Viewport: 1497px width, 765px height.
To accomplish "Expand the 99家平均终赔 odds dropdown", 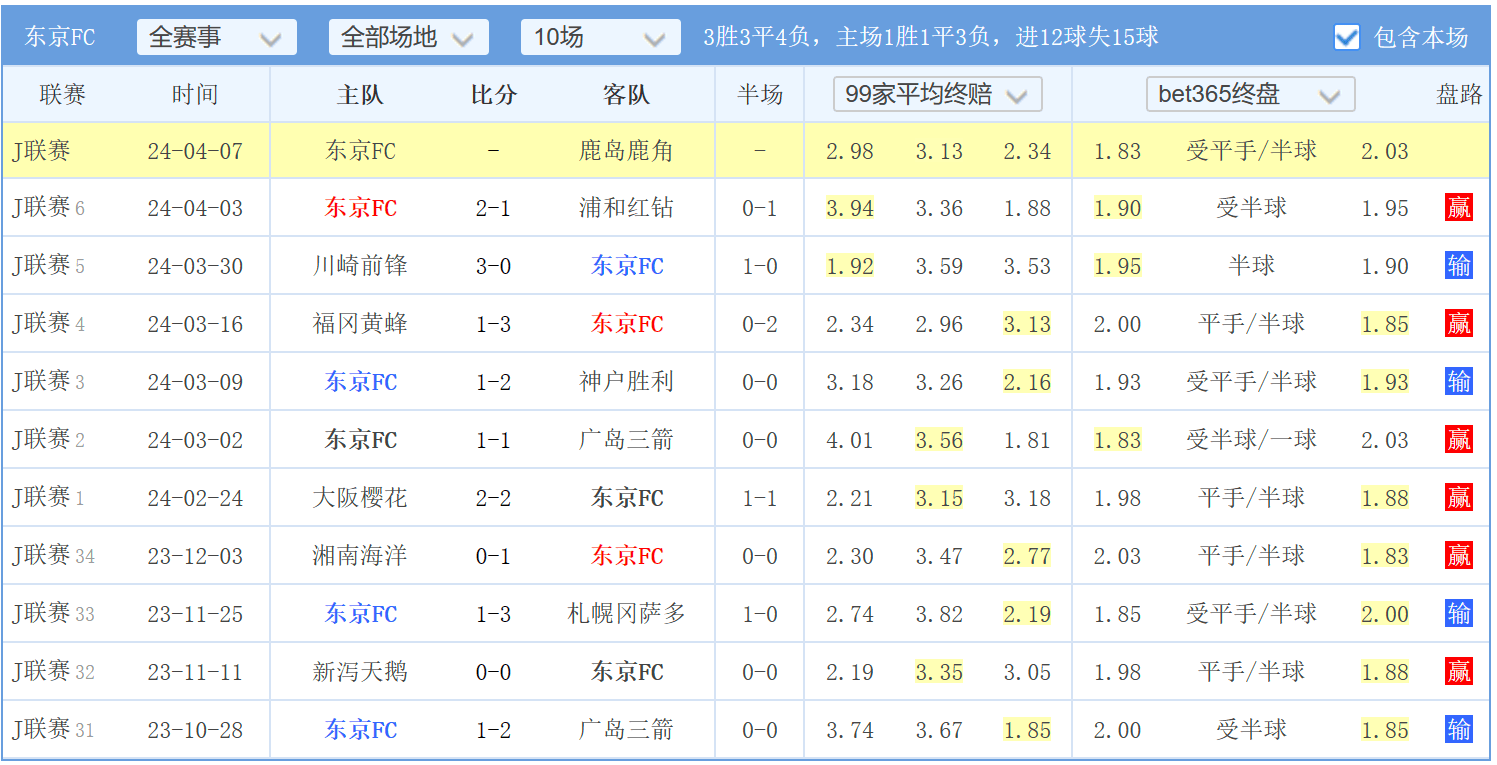I will (938, 95).
